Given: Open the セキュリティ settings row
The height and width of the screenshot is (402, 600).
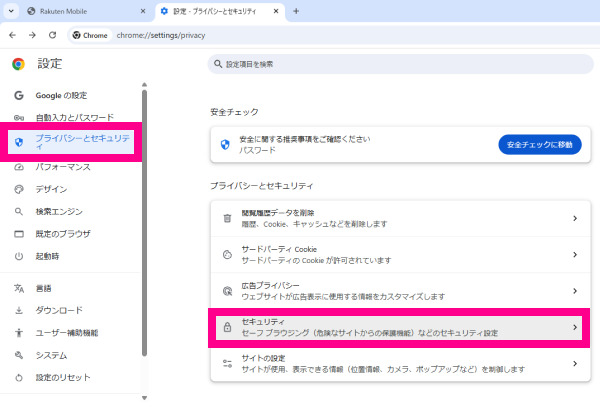Looking at the screenshot, I should click(x=396, y=327).
